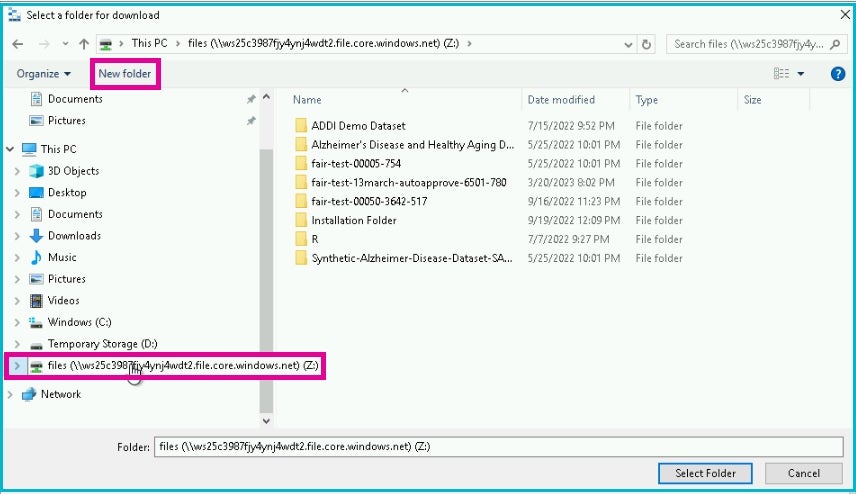The width and height of the screenshot is (856, 494).
Task: Sort by Date modified column header
Action: coord(561,100)
